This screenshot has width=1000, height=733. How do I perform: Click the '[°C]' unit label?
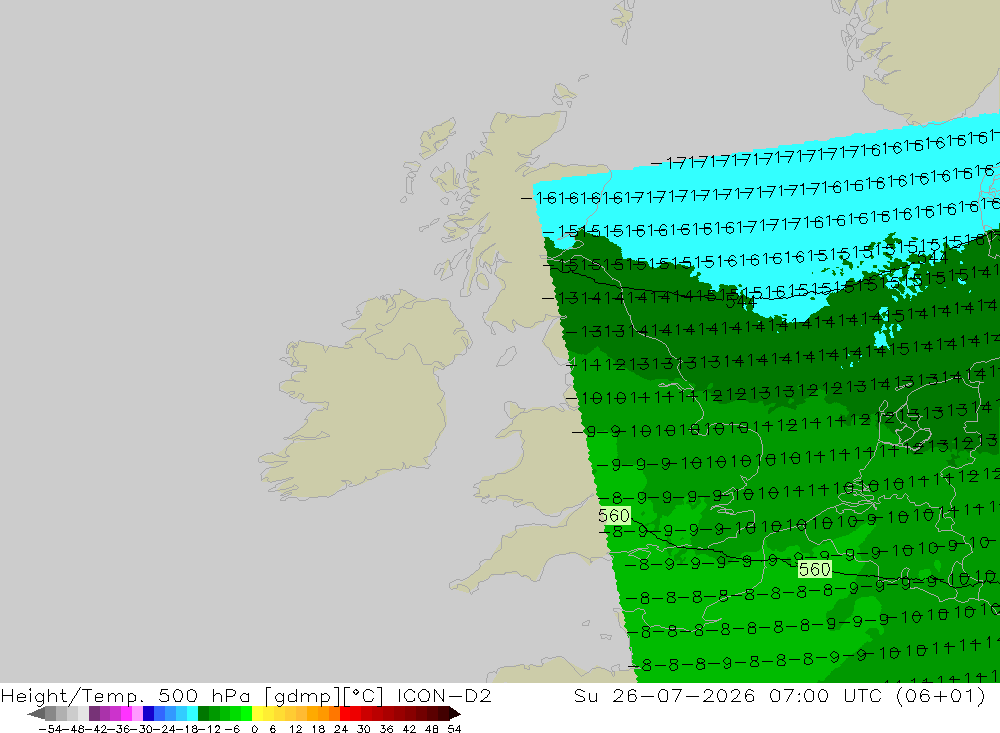(362, 695)
